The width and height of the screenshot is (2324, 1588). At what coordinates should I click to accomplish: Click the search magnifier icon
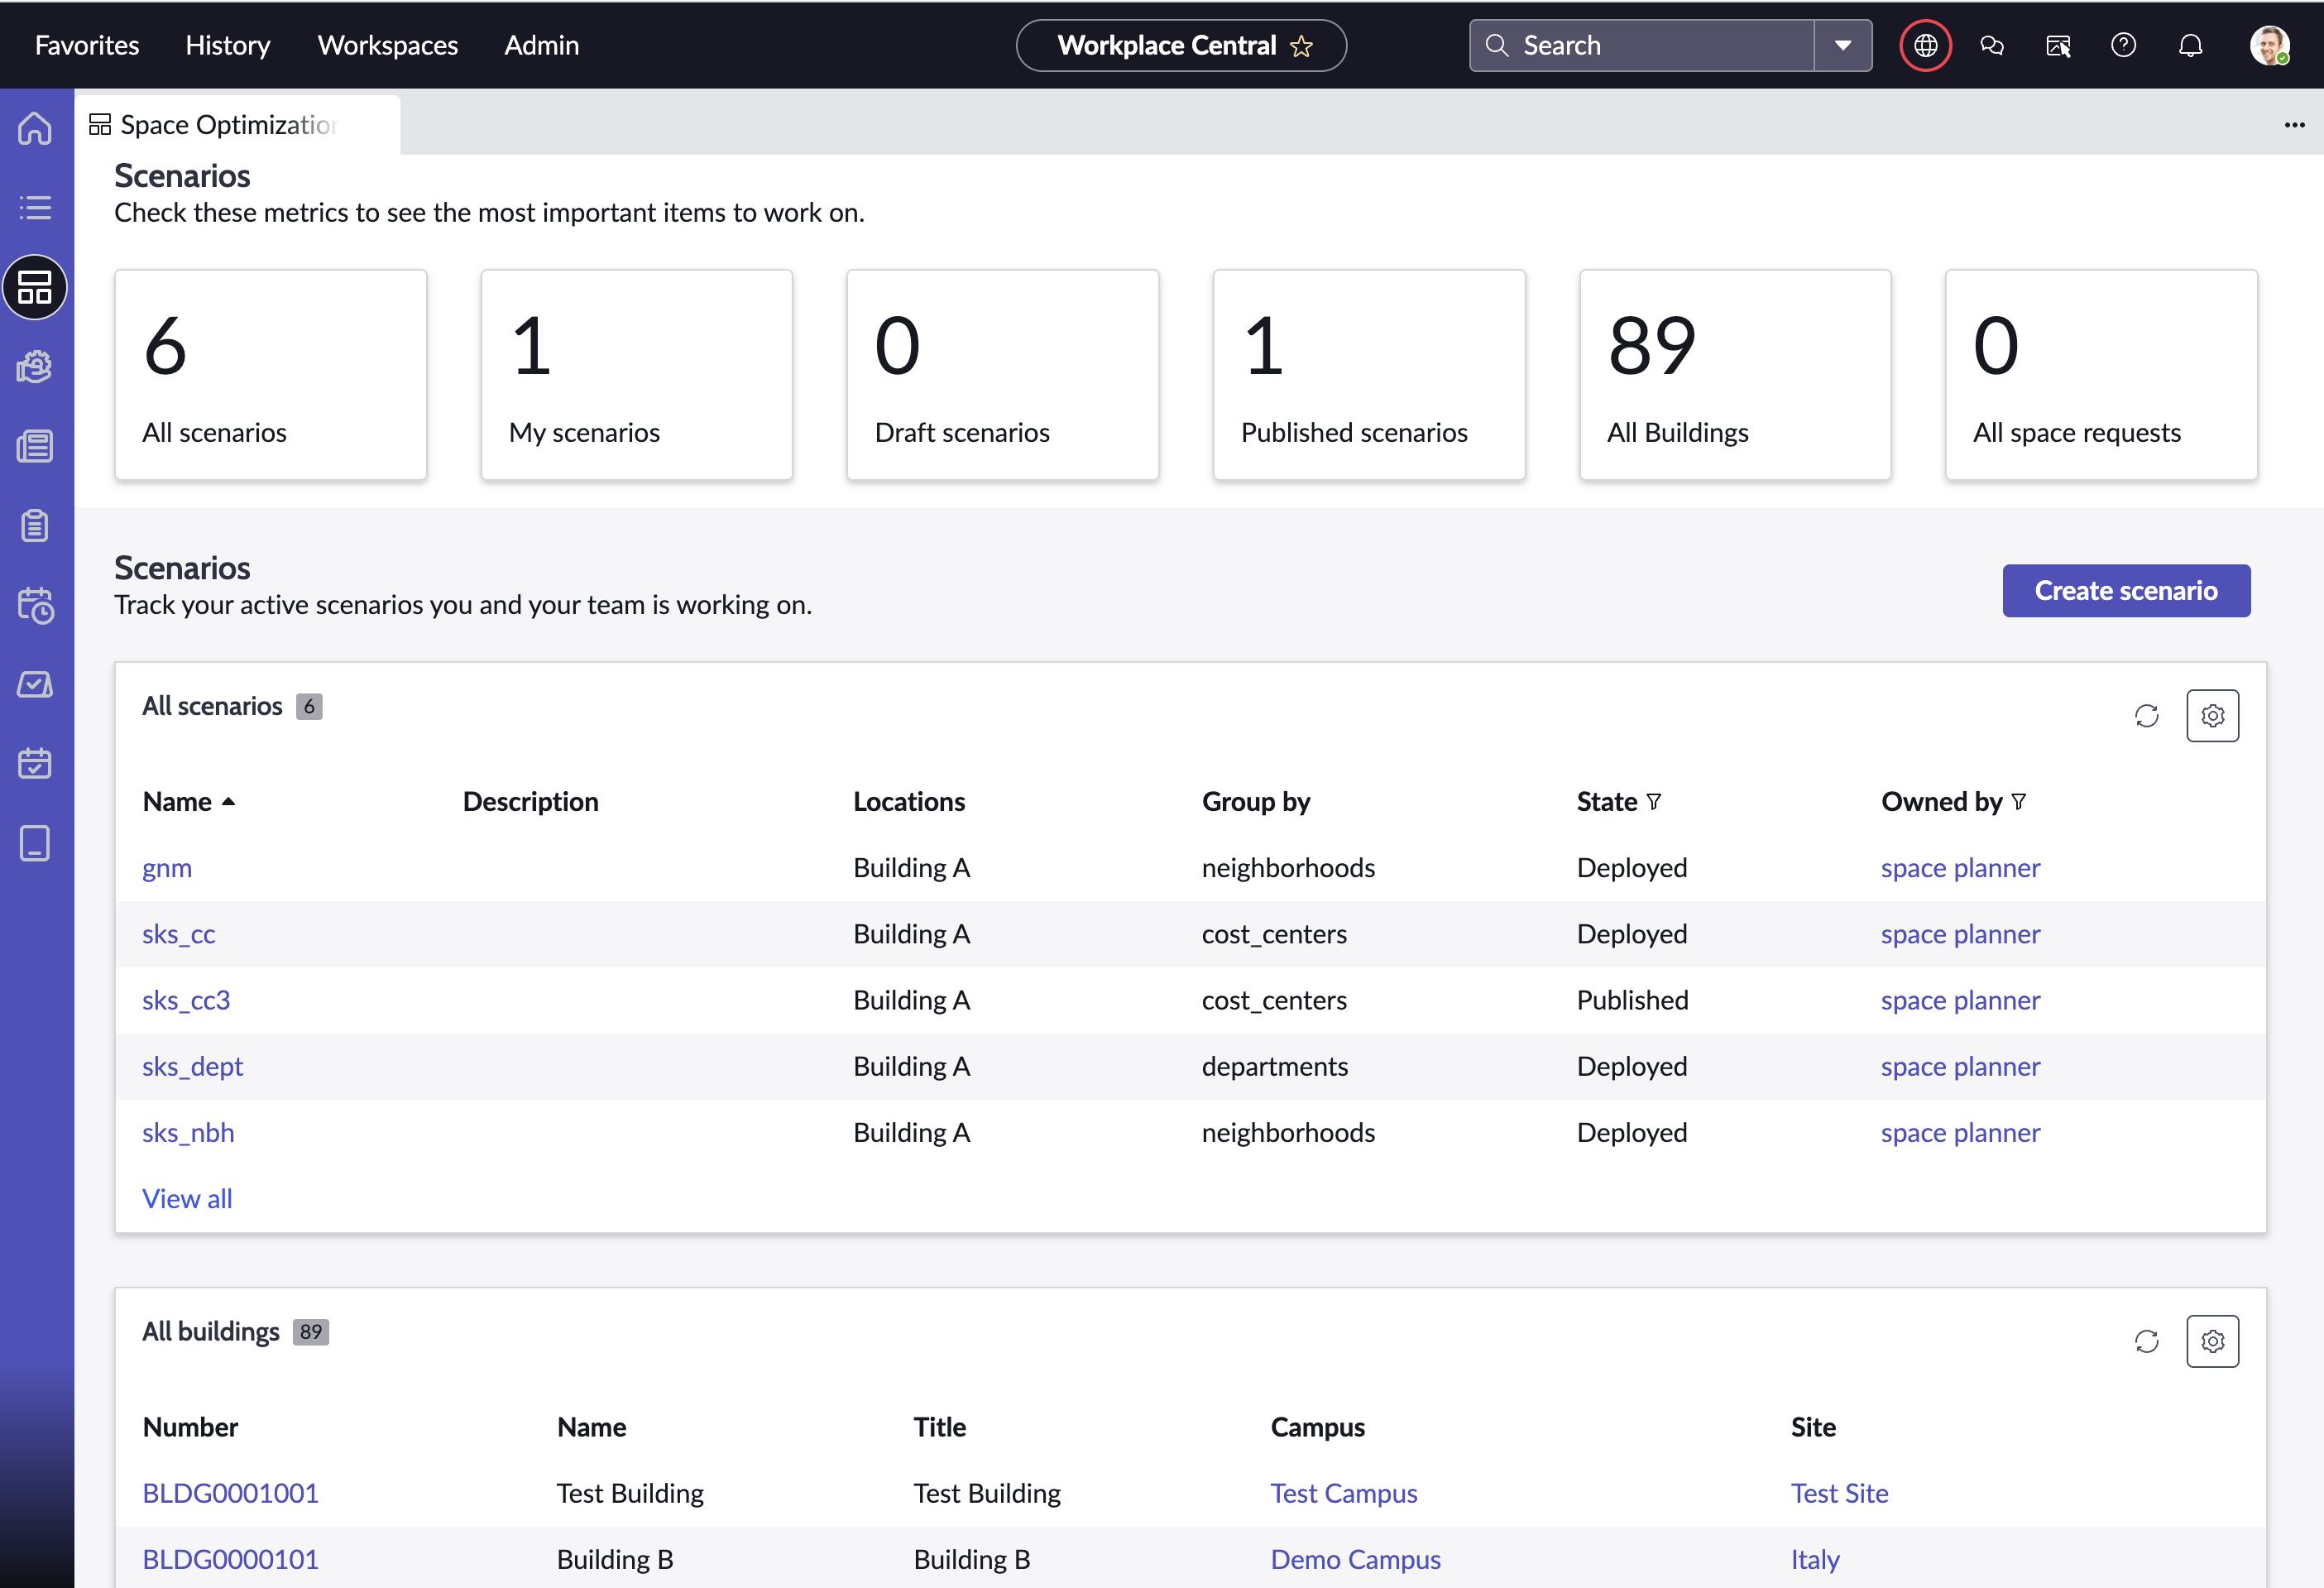[x=1496, y=45]
